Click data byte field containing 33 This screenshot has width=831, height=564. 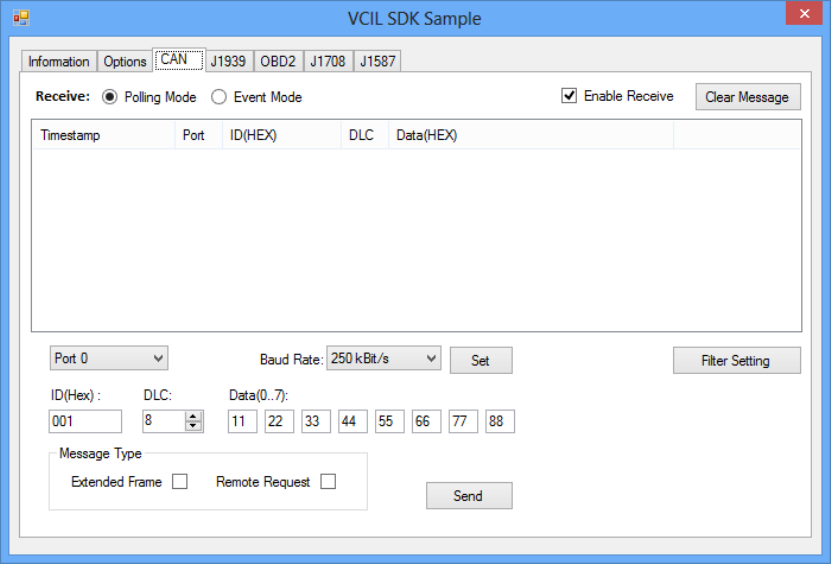pos(316,421)
